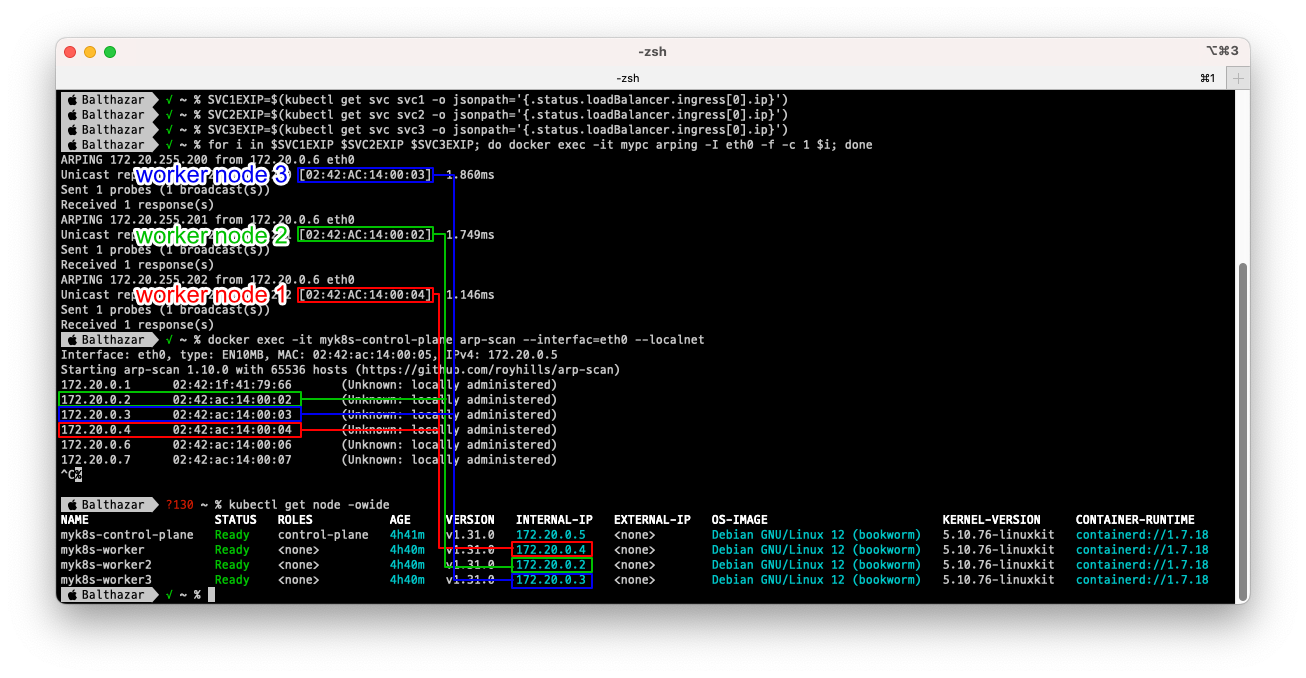This screenshot has height=678, width=1306.
Task: Click the ROLES column header
Action: [295, 520]
